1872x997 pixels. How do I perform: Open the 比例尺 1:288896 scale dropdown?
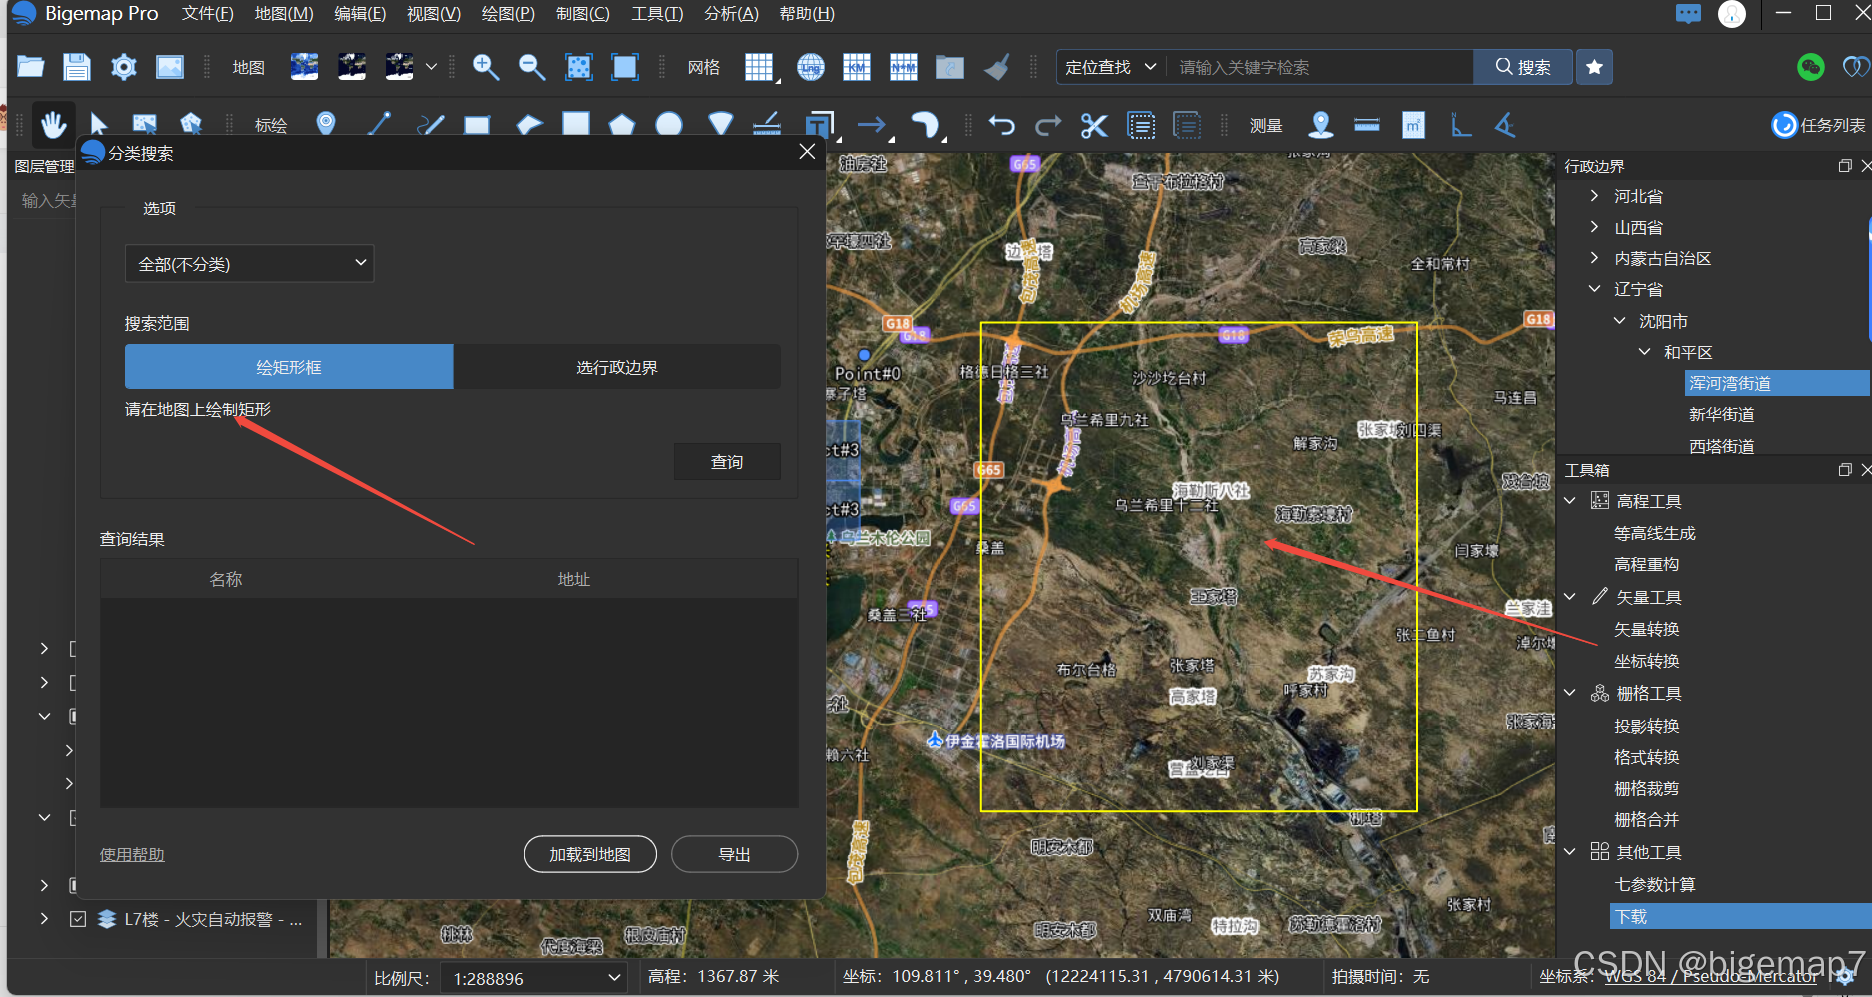(536, 978)
